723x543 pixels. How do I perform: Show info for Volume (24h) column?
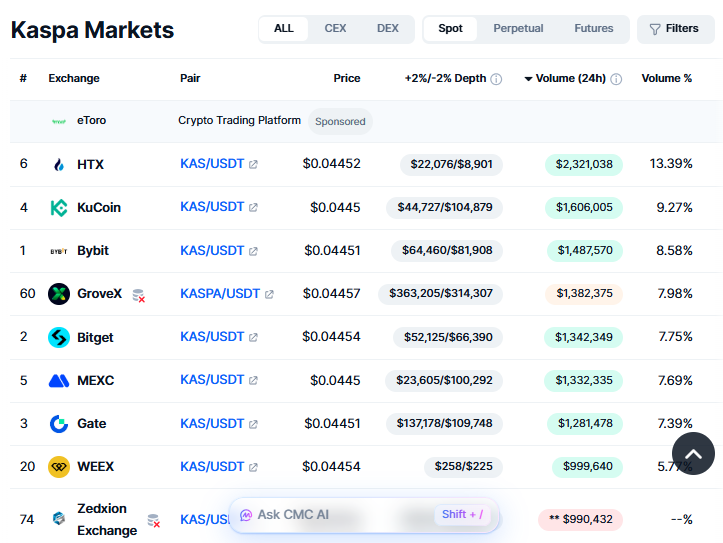616,79
